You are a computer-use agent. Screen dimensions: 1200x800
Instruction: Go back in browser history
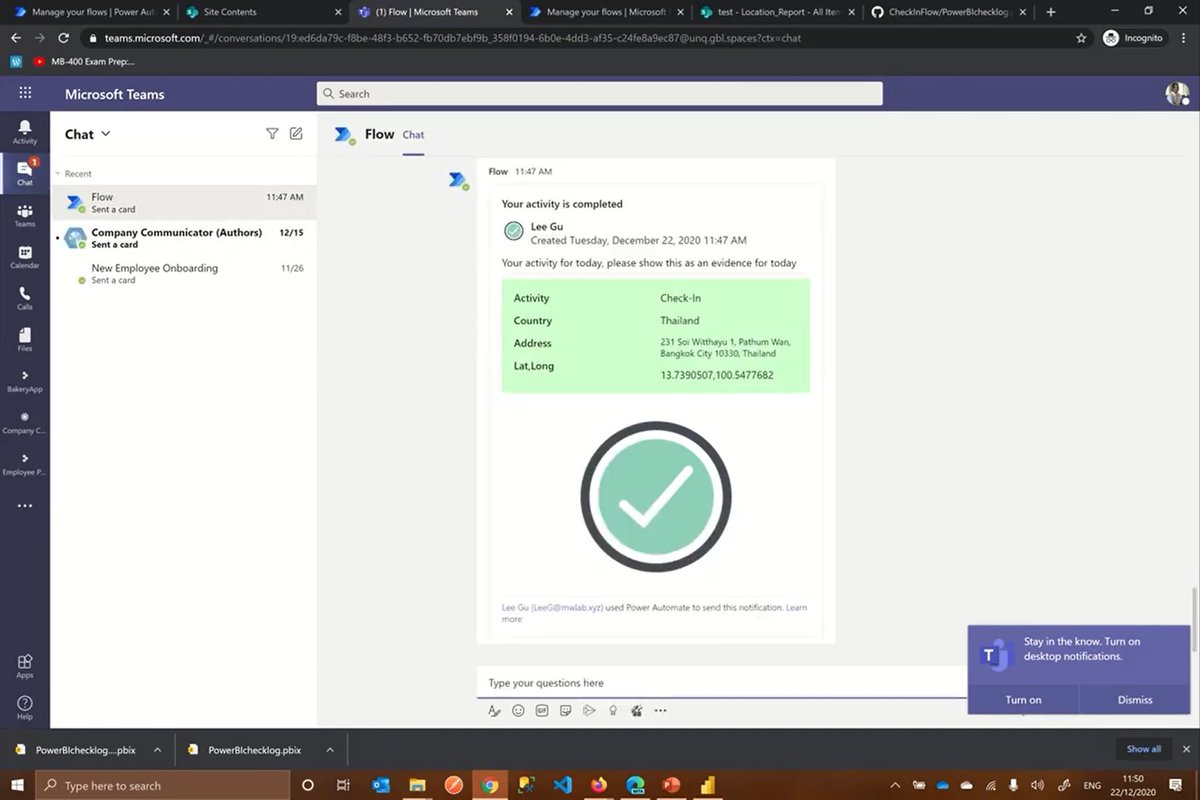(16, 38)
